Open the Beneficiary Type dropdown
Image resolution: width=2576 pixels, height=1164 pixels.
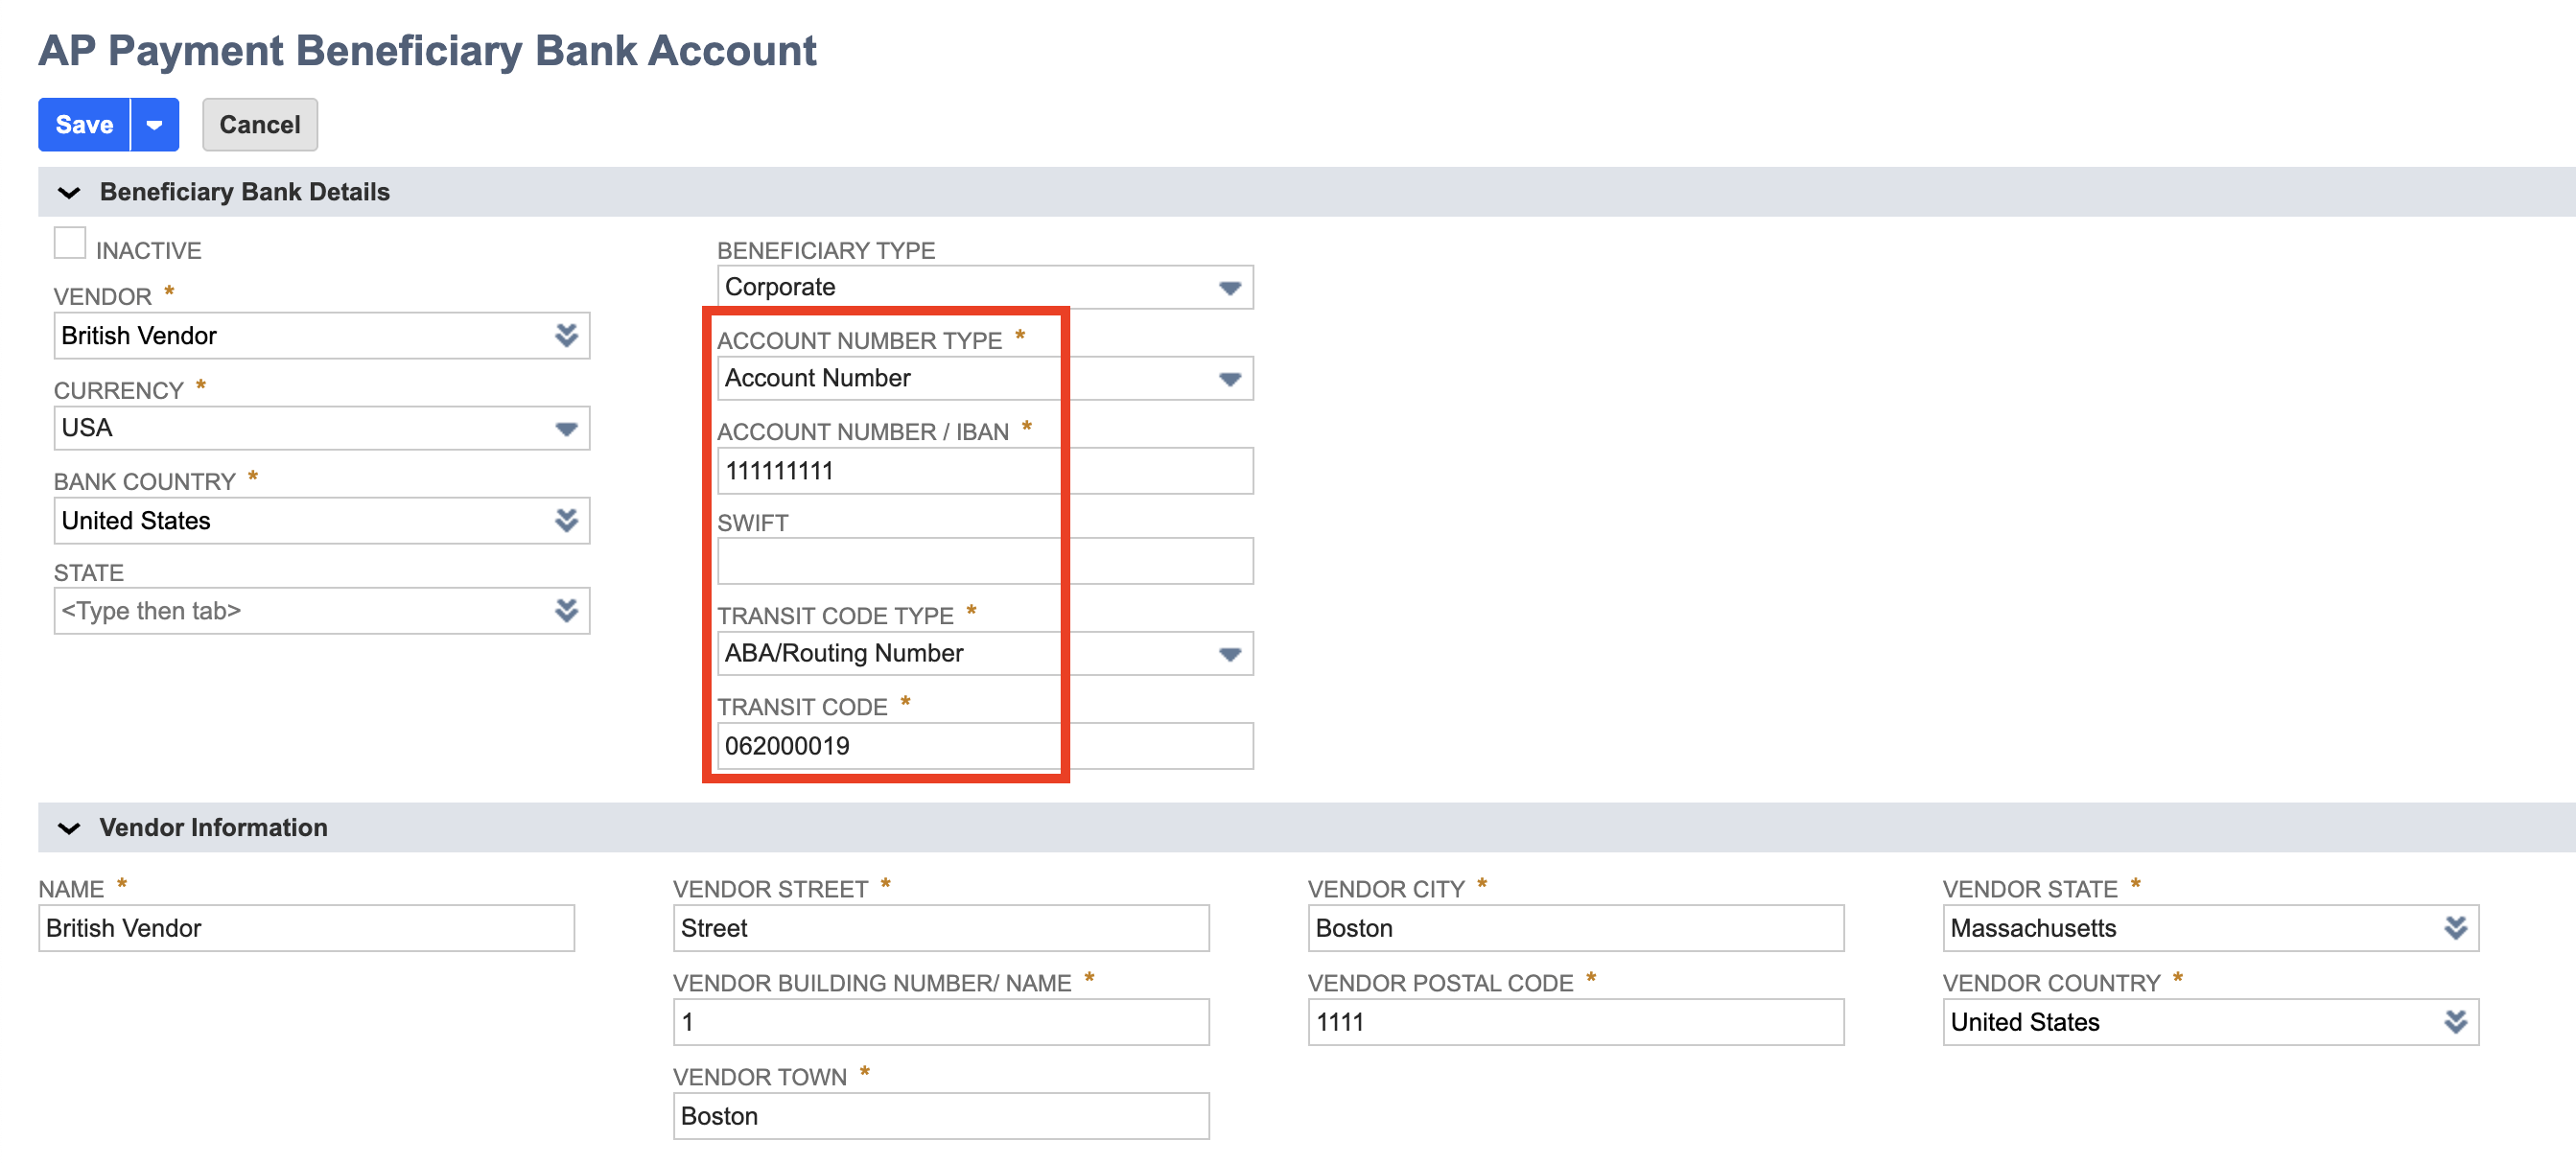tap(985, 287)
